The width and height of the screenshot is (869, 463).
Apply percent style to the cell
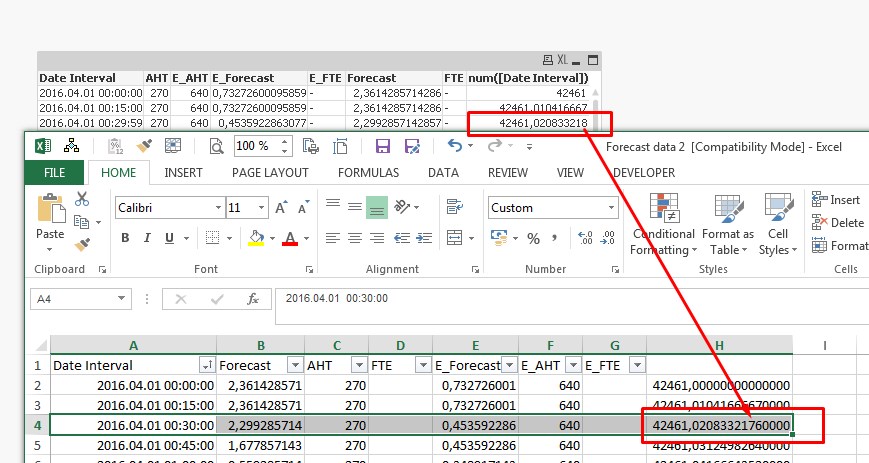coord(533,238)
